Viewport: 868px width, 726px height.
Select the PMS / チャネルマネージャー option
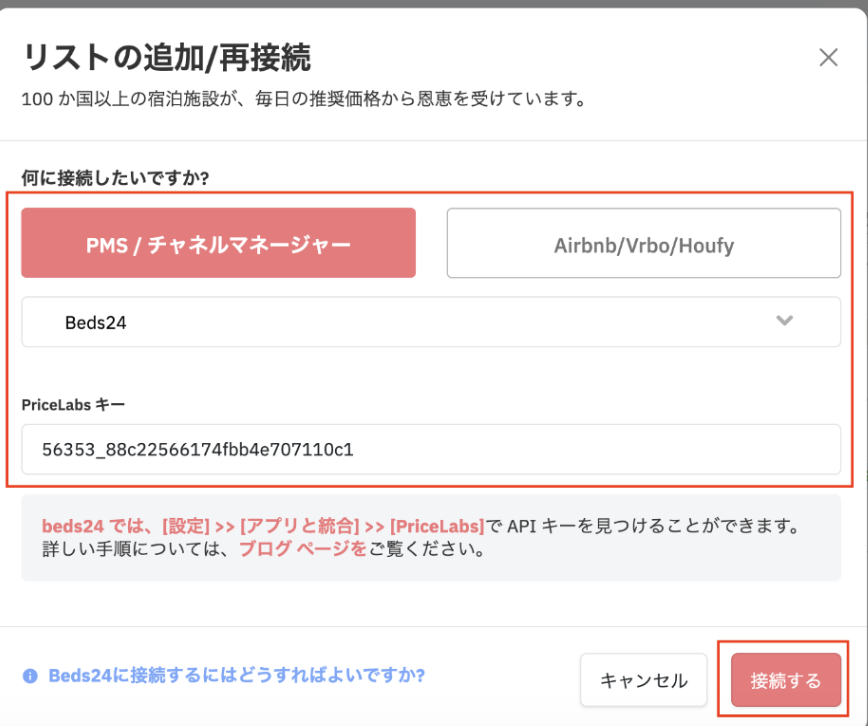click(x=218, y=243)
